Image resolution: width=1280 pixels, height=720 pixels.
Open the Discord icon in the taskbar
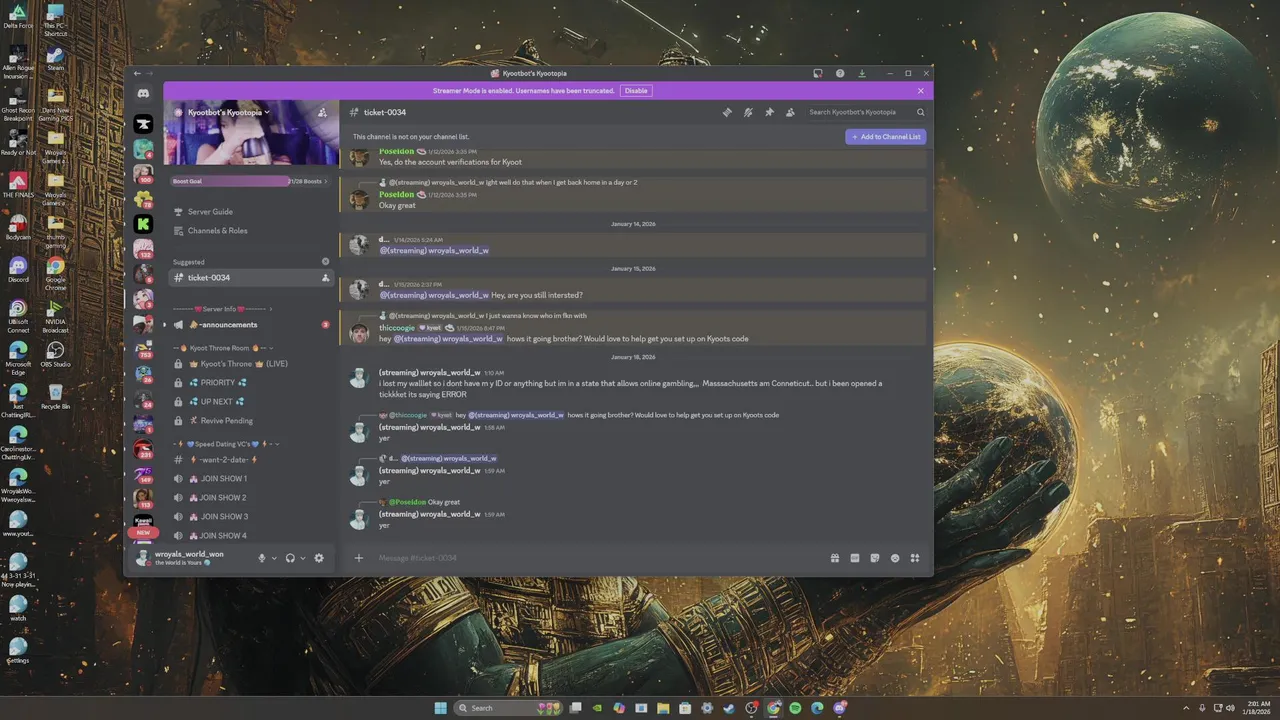840,708
